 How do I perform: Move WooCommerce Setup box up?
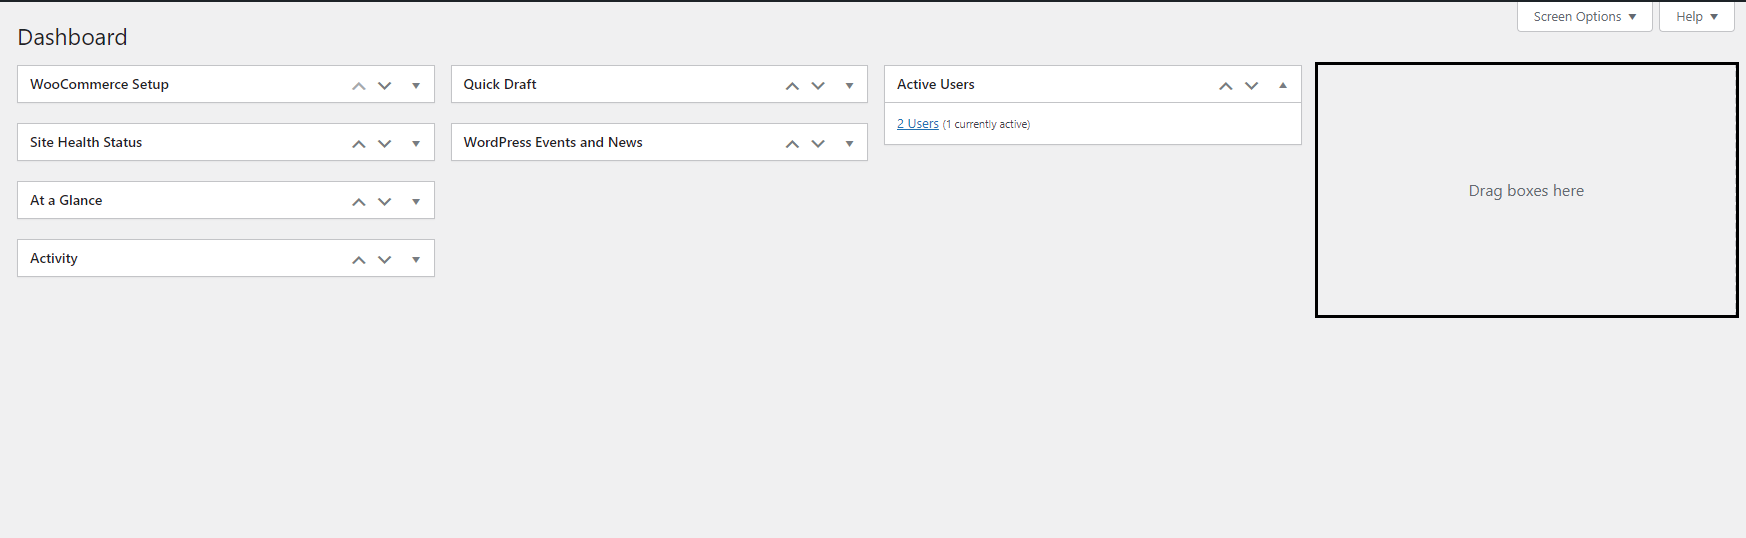pos(359,85)
